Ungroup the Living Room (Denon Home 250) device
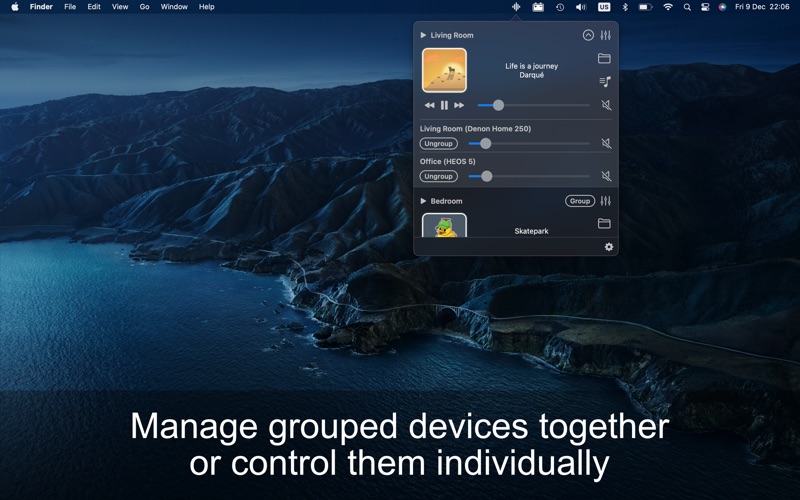This screenshot has width=800, height=500. click(438, 143)
